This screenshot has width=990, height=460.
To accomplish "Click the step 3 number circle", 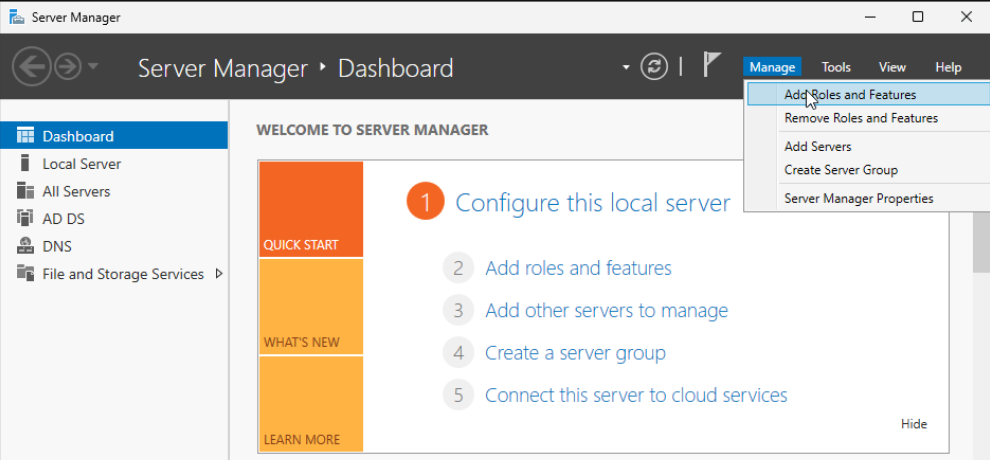I will tap(458, 310).
